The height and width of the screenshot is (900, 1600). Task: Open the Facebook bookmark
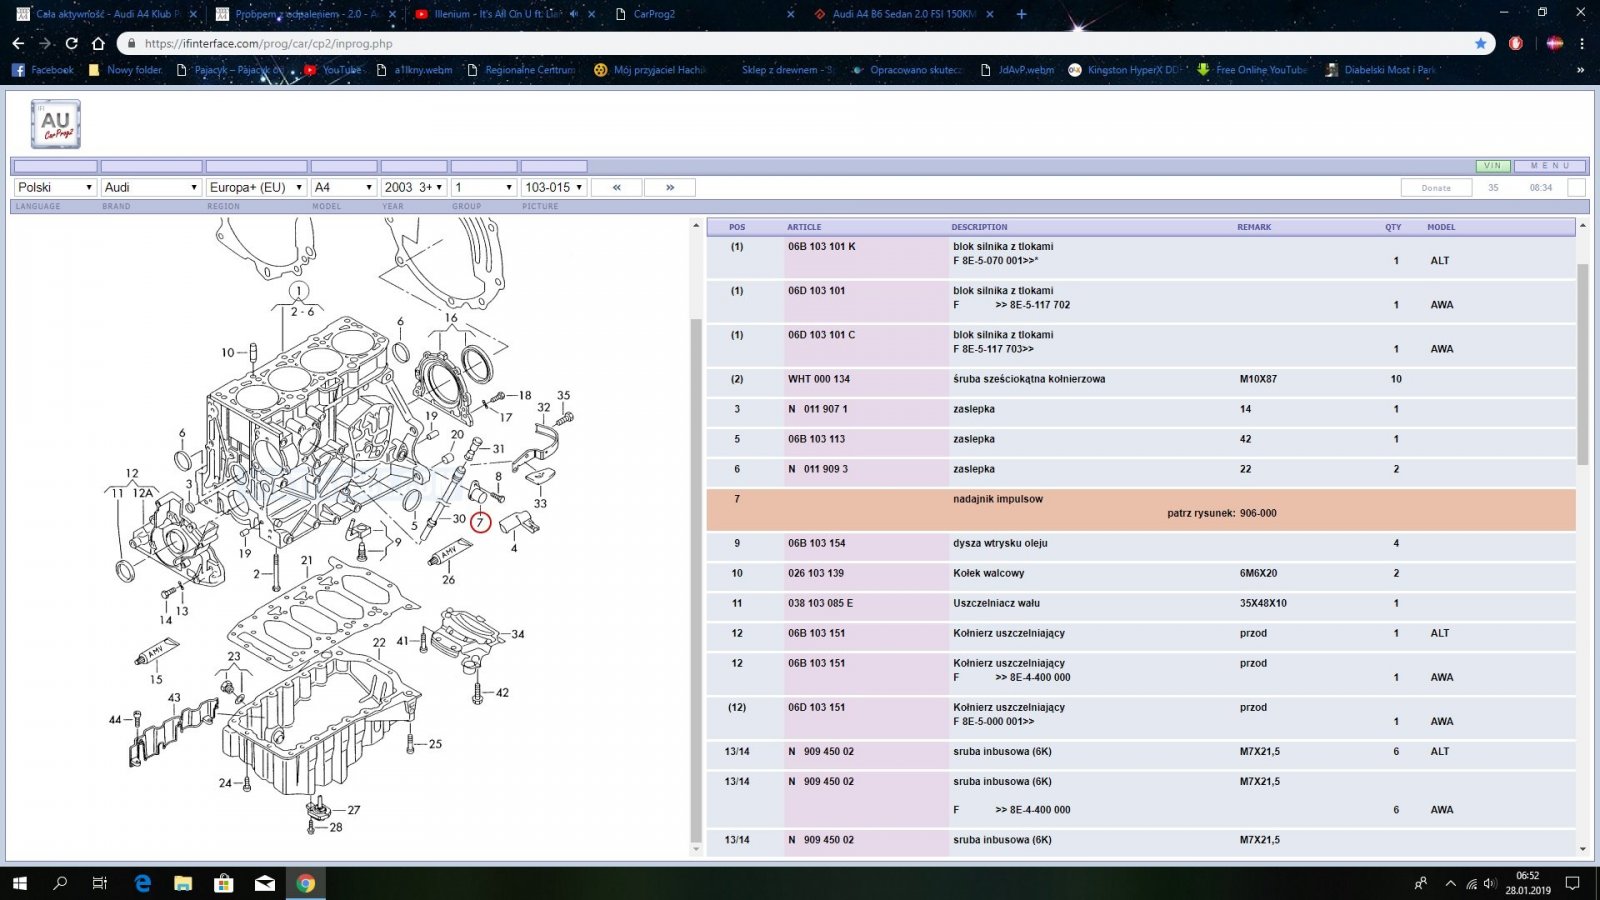point(43,70)
